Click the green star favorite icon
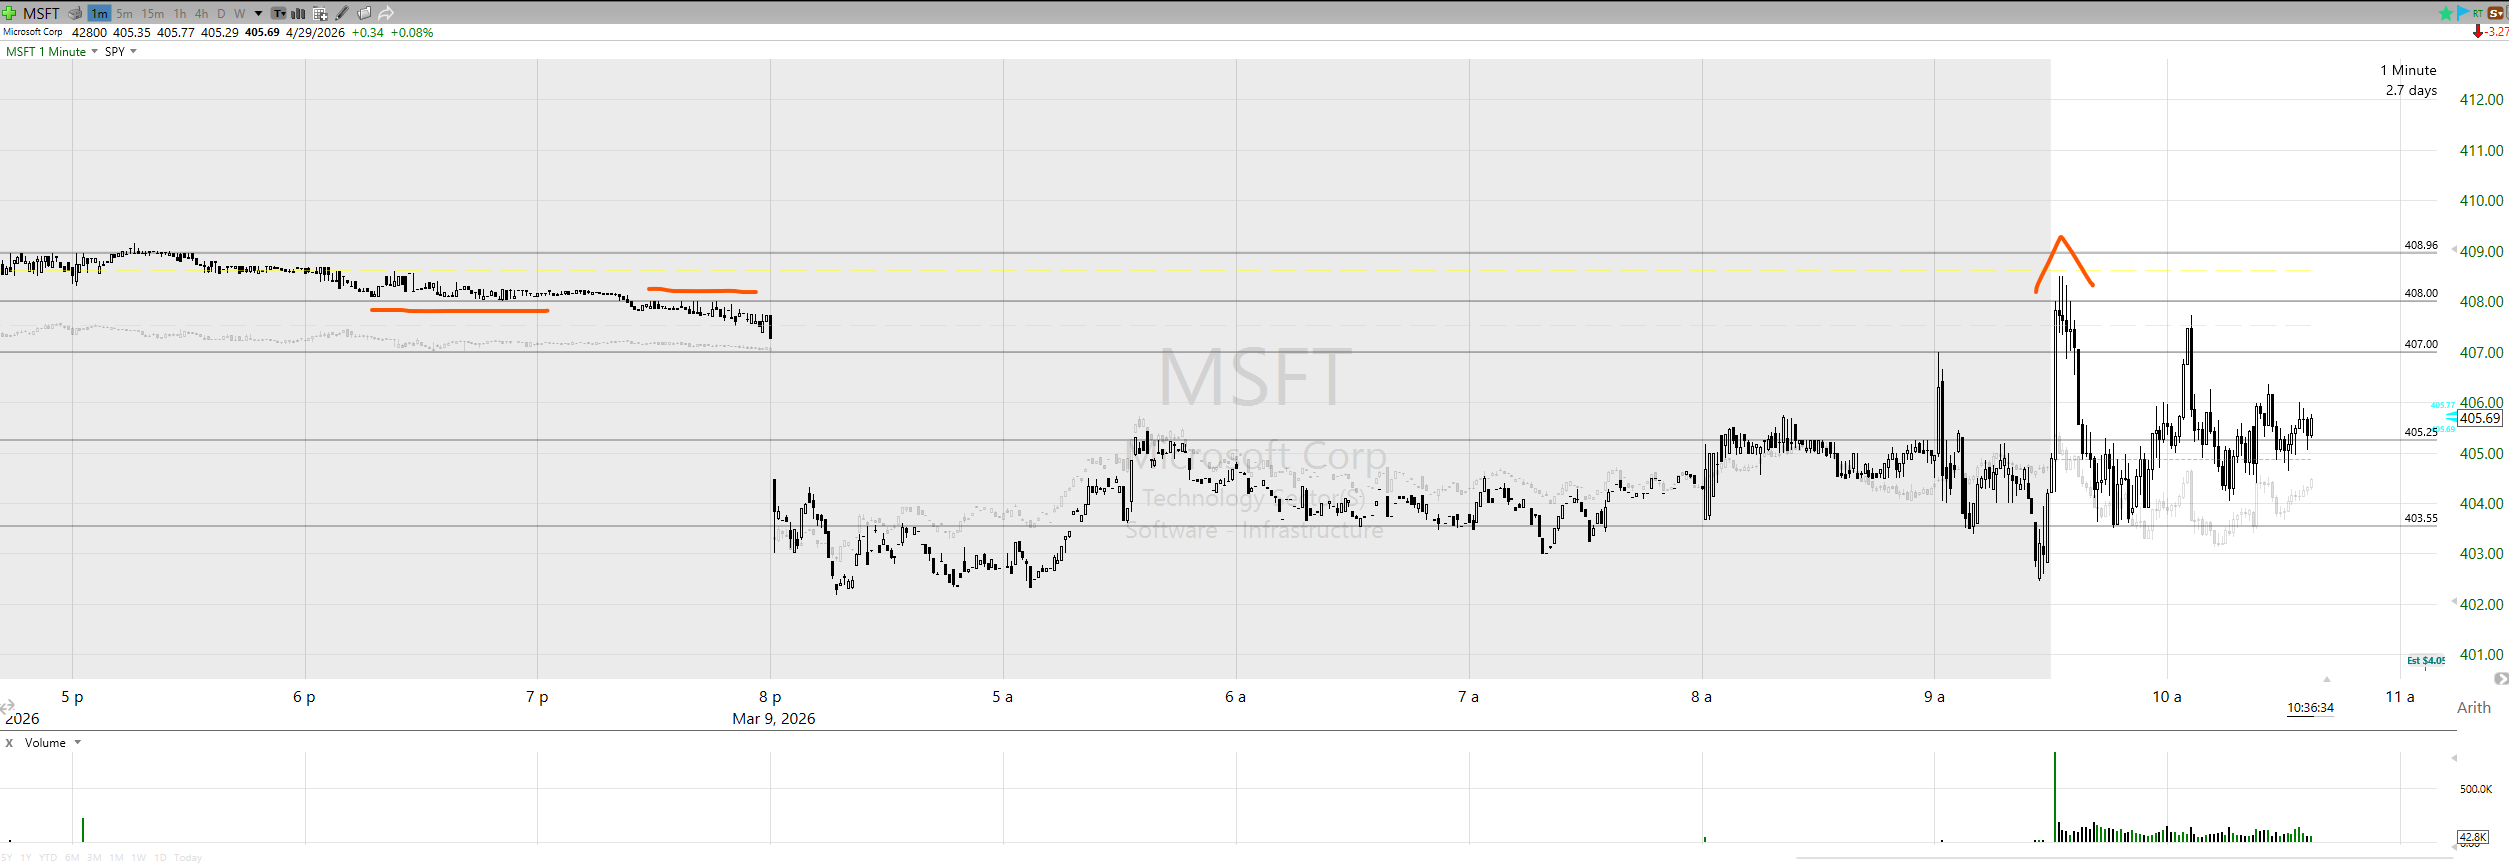The width and height of the screenshot is (2509, 865). pos(2445,13)
